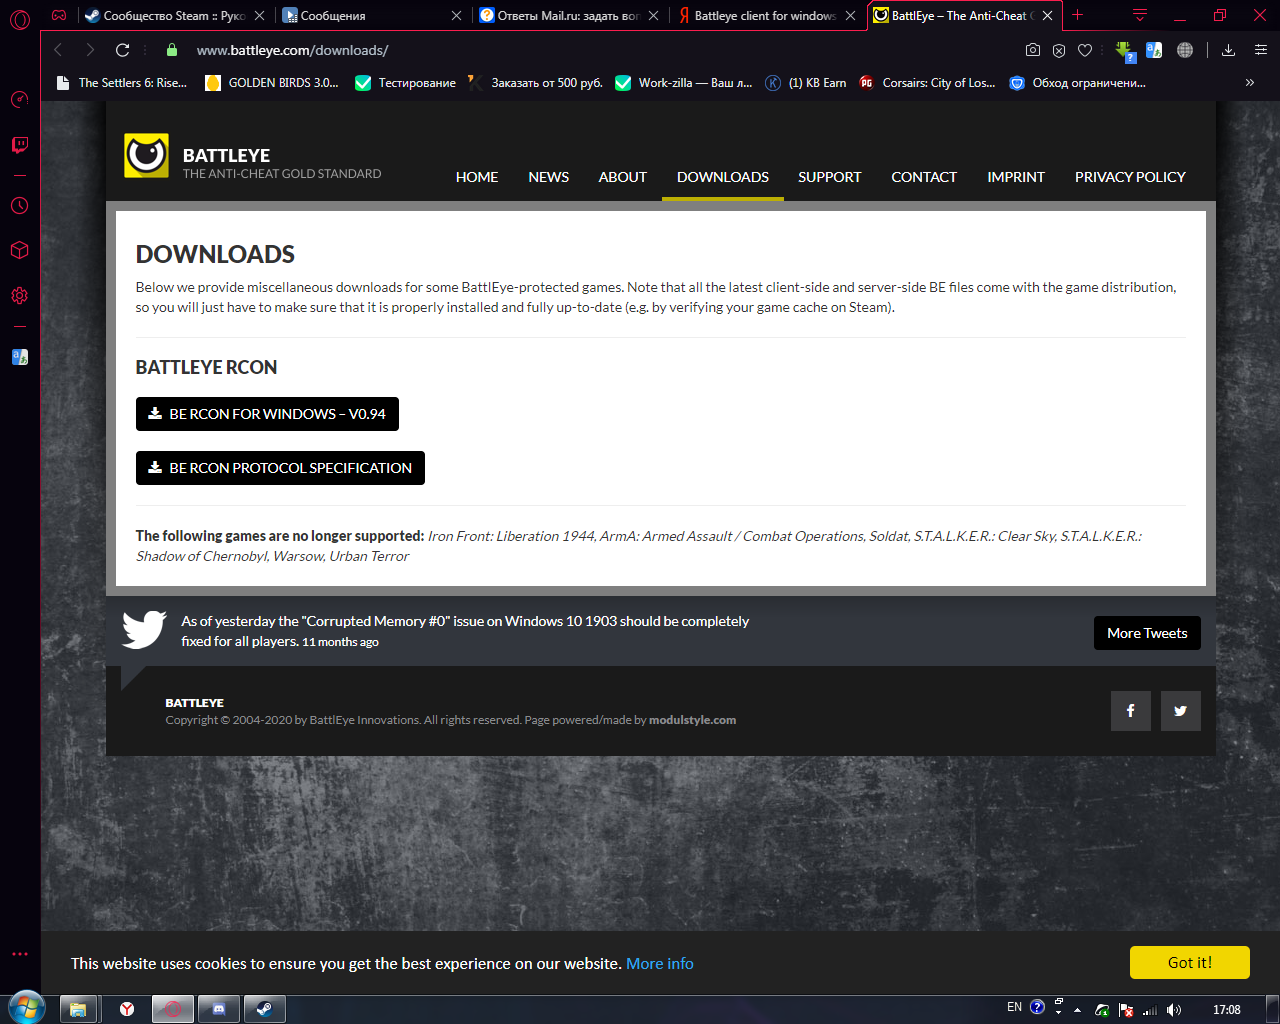This screenshot has width=1280, height=1024.
Task: Click the green padlock site info
Action: (x=172, y=50)
